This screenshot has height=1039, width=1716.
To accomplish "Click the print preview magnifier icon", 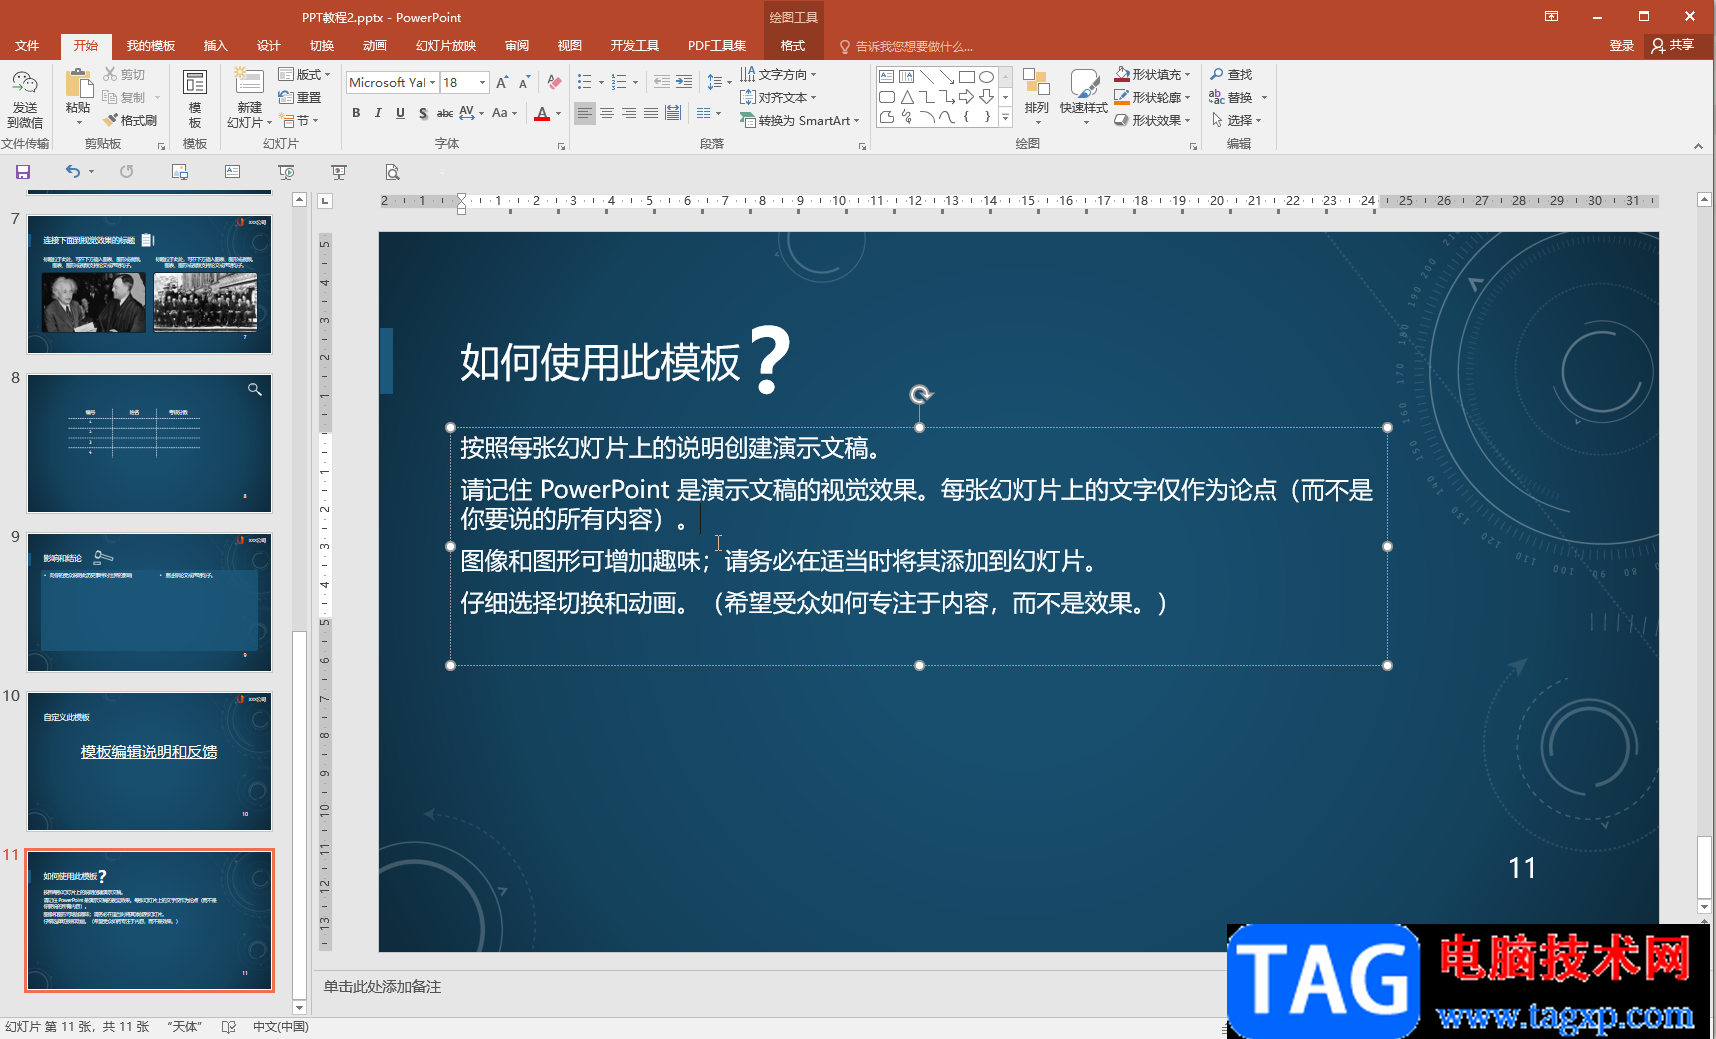I will coord(392,172).
